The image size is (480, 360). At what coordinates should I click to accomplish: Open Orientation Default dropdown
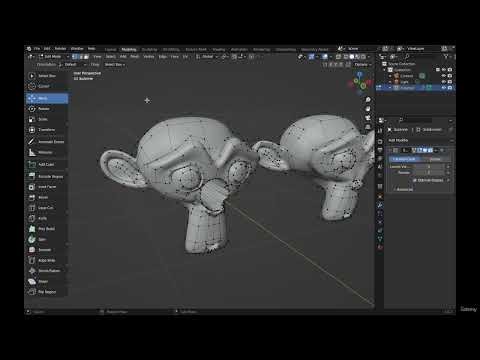click(x=72, y=65)
